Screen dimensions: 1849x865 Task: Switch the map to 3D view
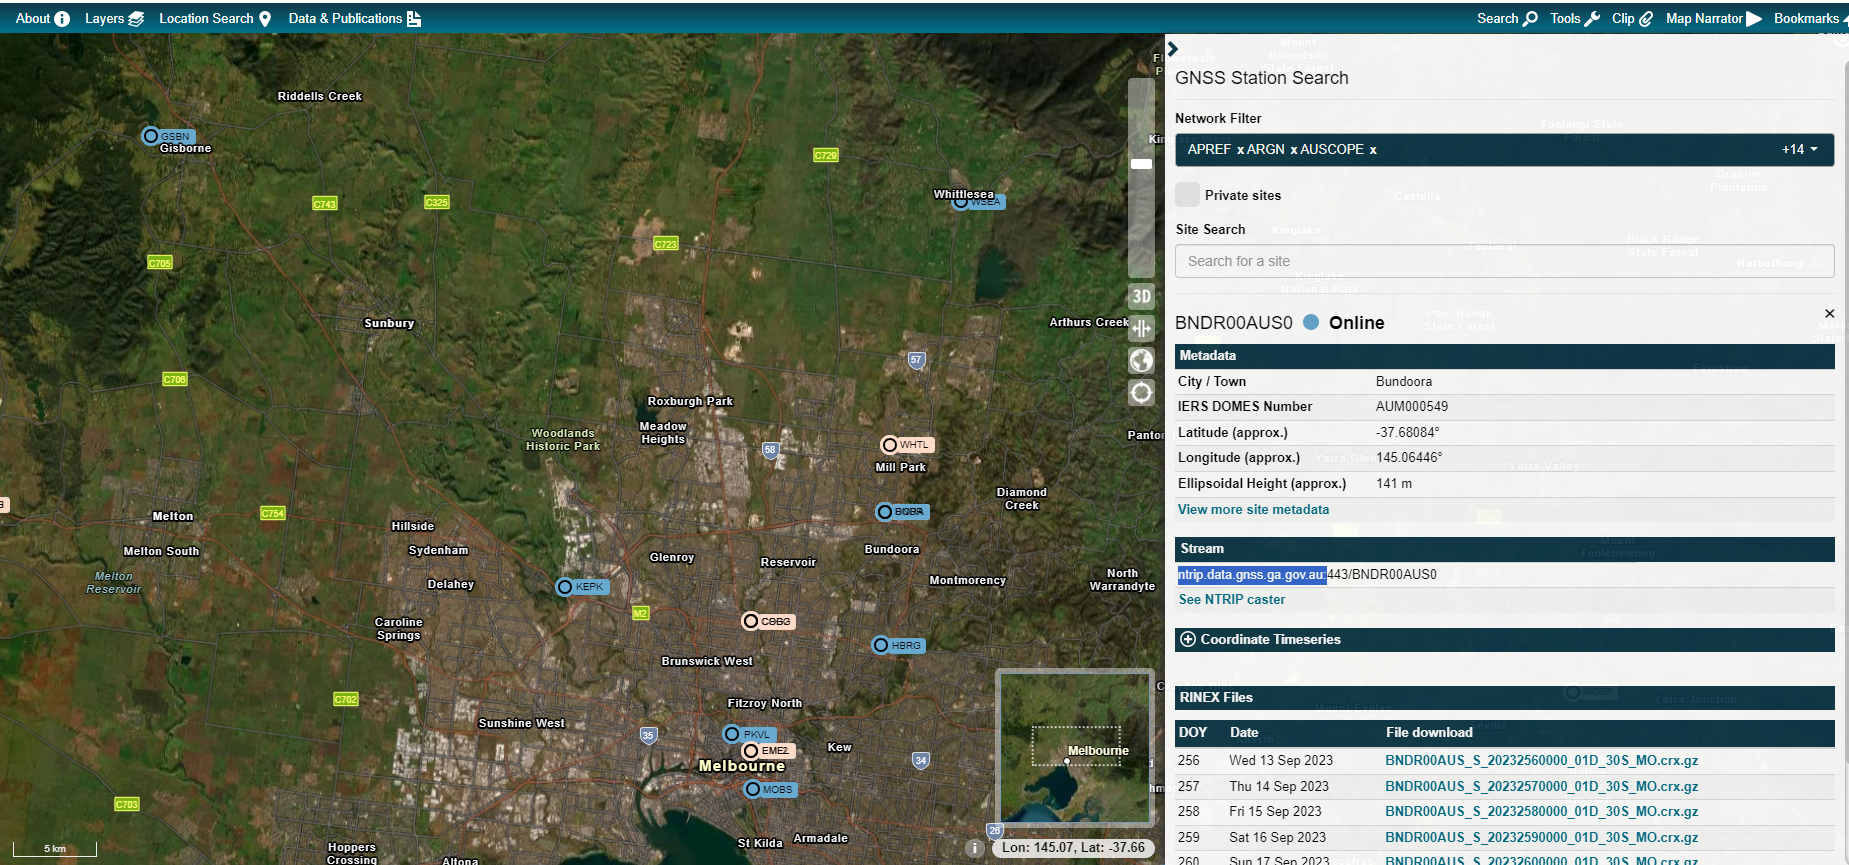point(1141,296)
